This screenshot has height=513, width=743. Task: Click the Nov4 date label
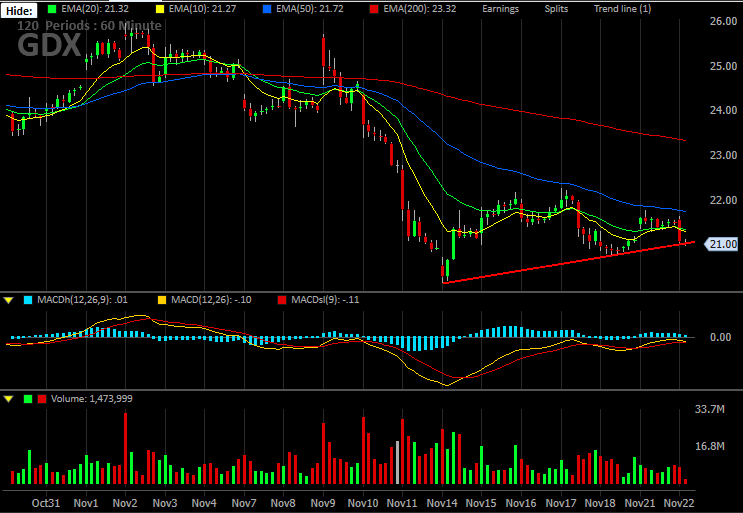pyautogui.click(x=204, y=503)
